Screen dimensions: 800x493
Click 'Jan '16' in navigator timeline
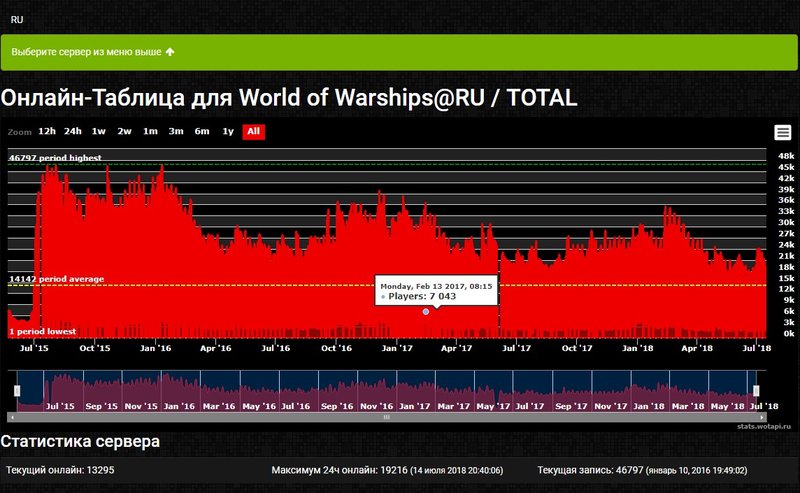point(179,406)
